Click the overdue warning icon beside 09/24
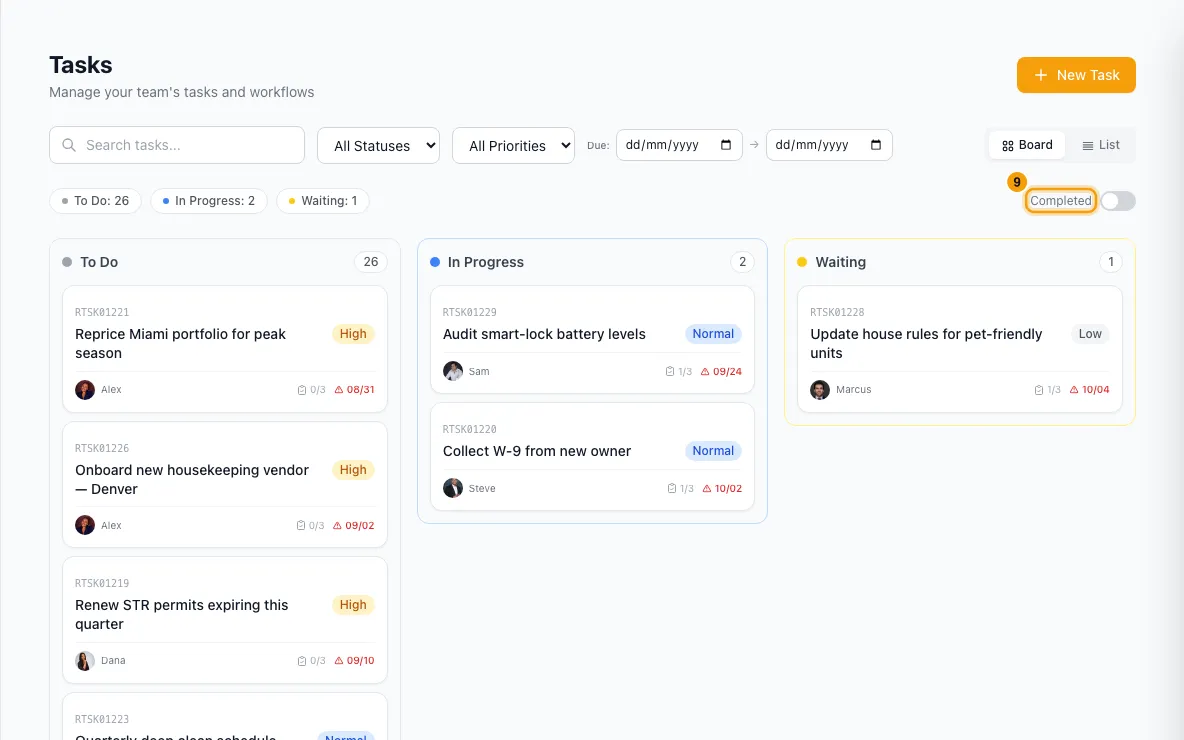 [705, 372]
